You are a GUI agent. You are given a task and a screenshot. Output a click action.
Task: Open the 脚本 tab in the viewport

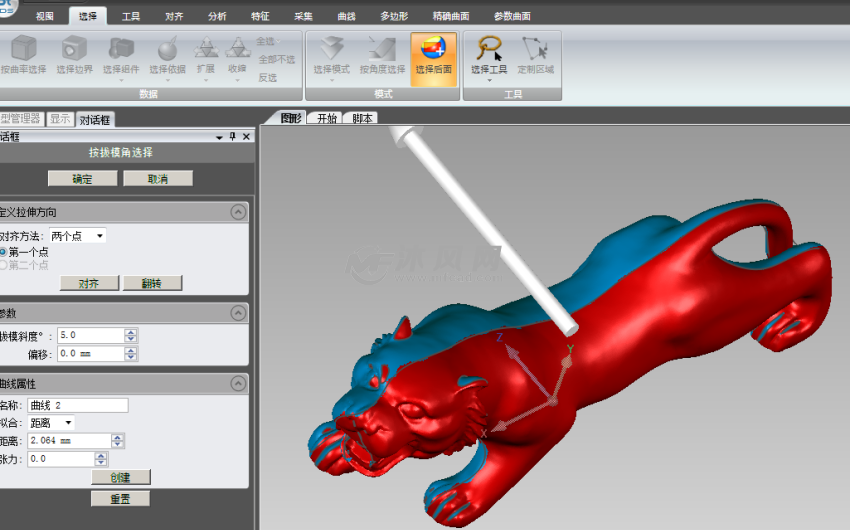pos(362,118)
